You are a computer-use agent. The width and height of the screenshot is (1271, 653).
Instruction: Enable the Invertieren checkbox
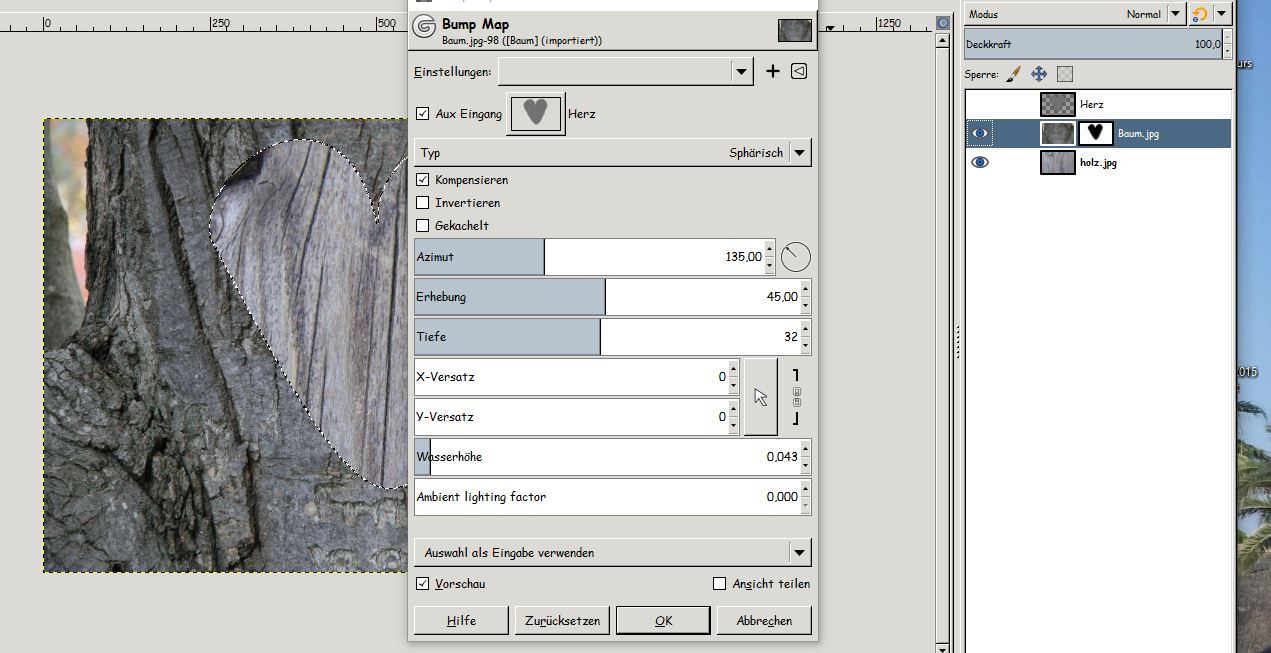point(422,203)
